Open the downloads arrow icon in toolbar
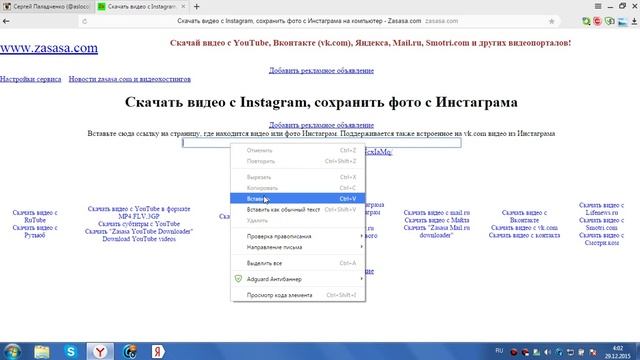Screen dimensions: 640x360 click(x=634, y=22)
